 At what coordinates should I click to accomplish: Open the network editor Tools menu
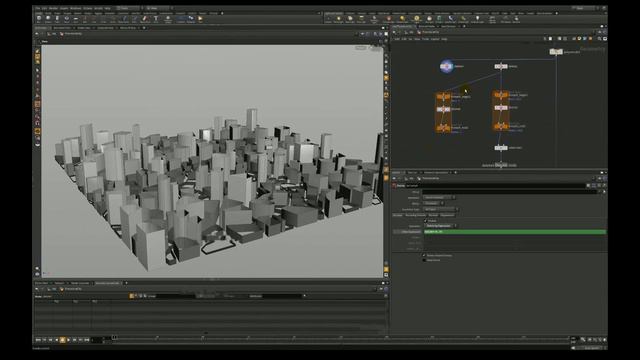tap(425, 39)
